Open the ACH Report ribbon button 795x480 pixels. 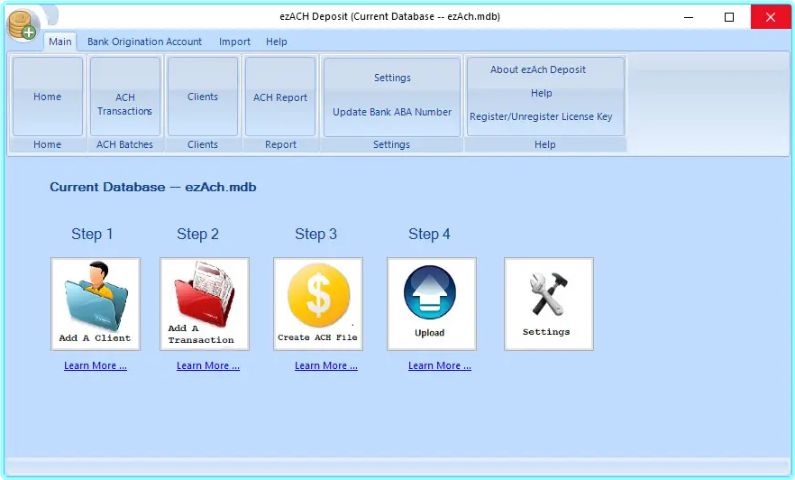280,96
